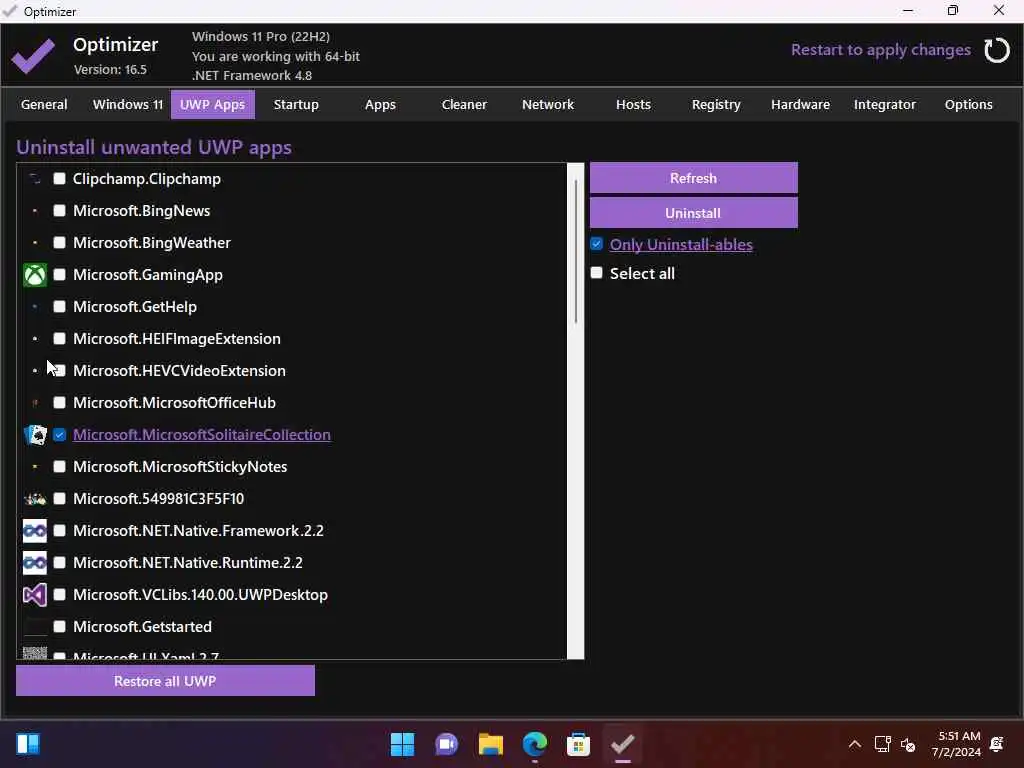The height and width of the screenshot is (768, 1024).
Task: Open the clock and date panel
Action: click(957, 744)
